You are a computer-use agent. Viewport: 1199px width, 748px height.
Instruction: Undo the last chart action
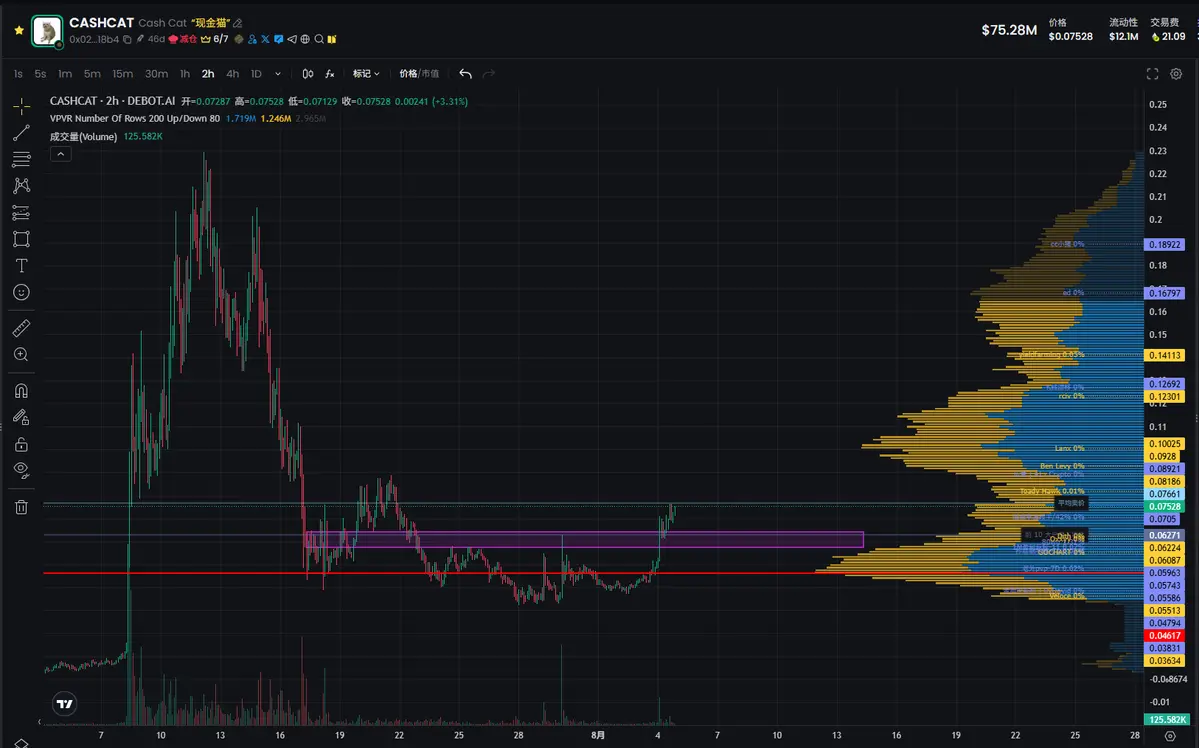465,73
